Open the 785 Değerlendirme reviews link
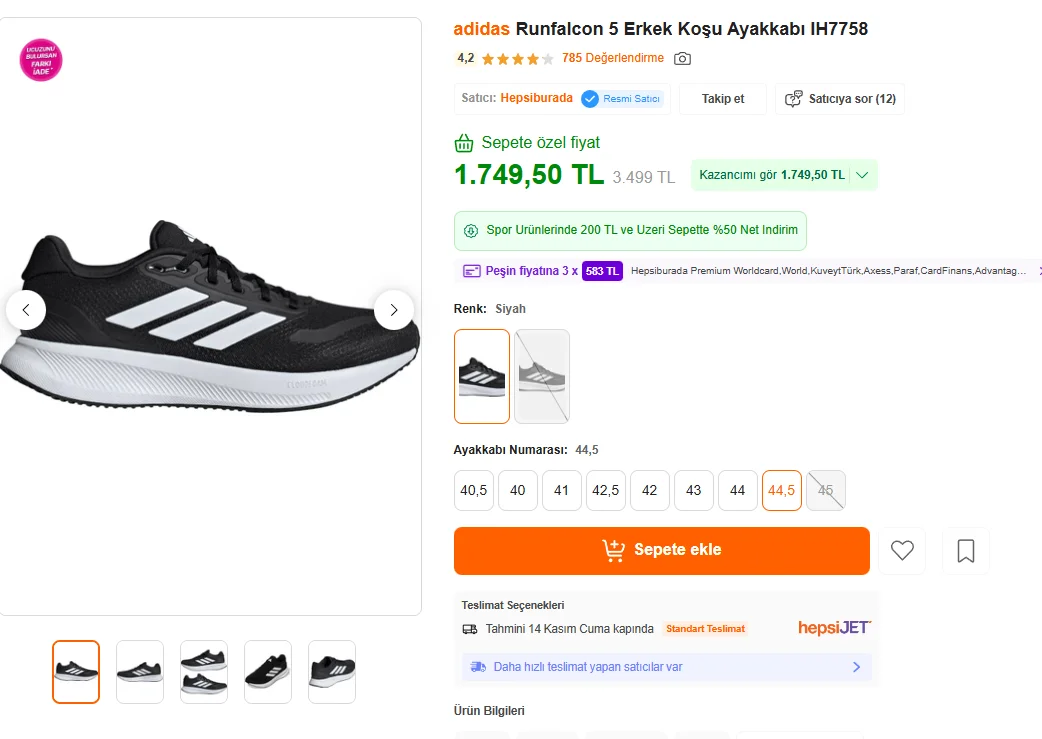This screenshot has width=1042, height=739. click(613, 58)
